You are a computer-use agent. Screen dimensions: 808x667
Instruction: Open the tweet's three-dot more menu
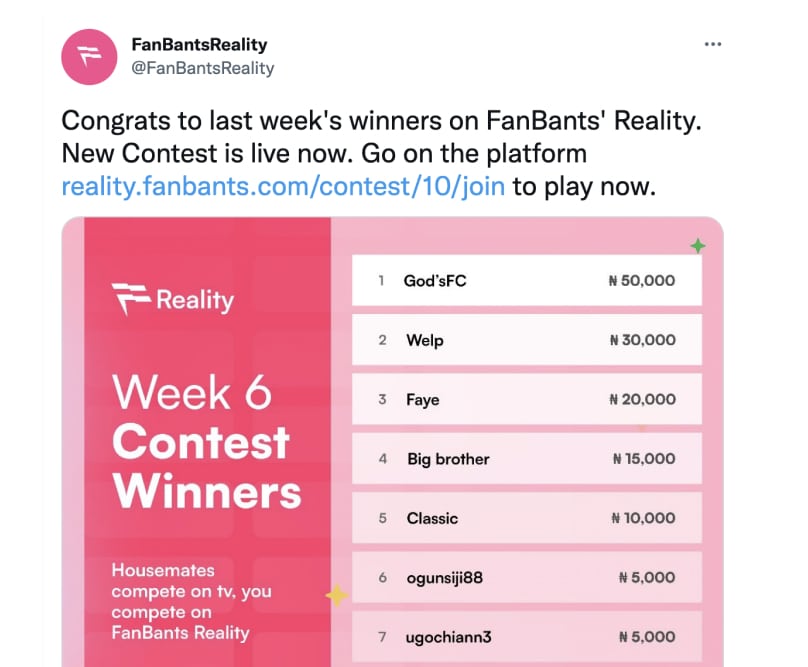[x=712, y=45]
